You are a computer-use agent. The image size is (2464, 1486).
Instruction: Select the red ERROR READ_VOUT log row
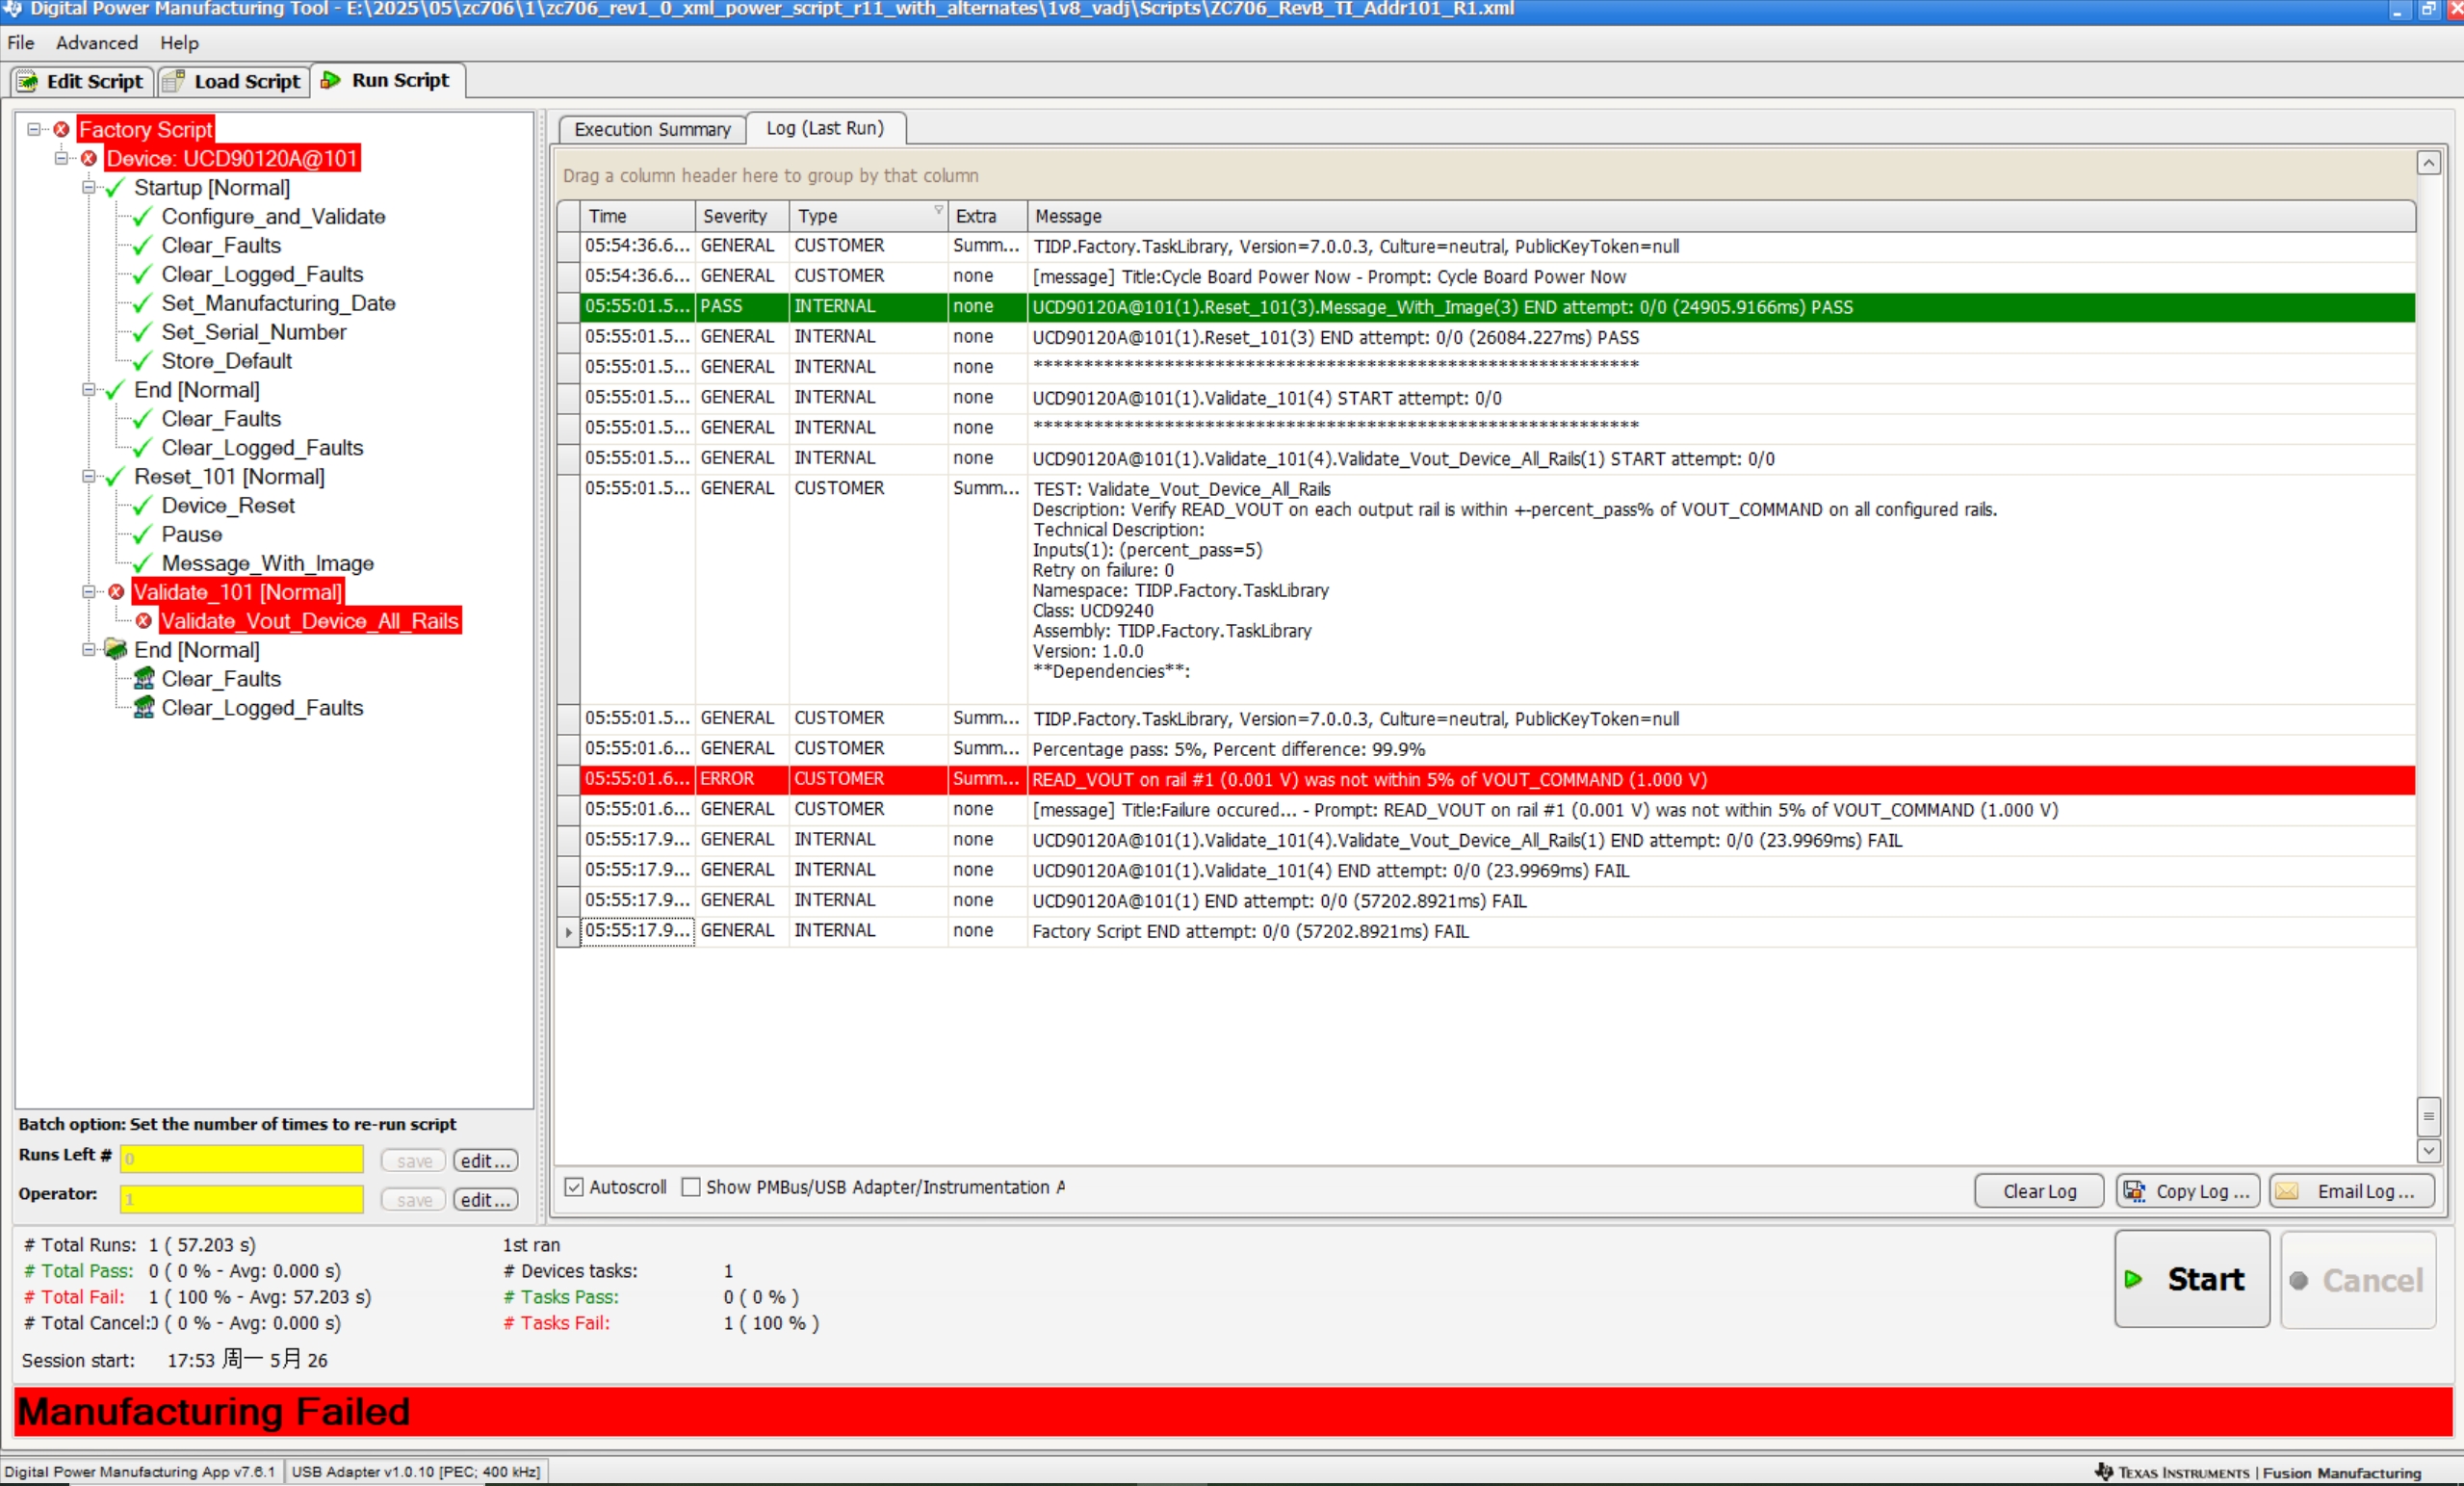pyautogui.click(x=1497, y=779)
